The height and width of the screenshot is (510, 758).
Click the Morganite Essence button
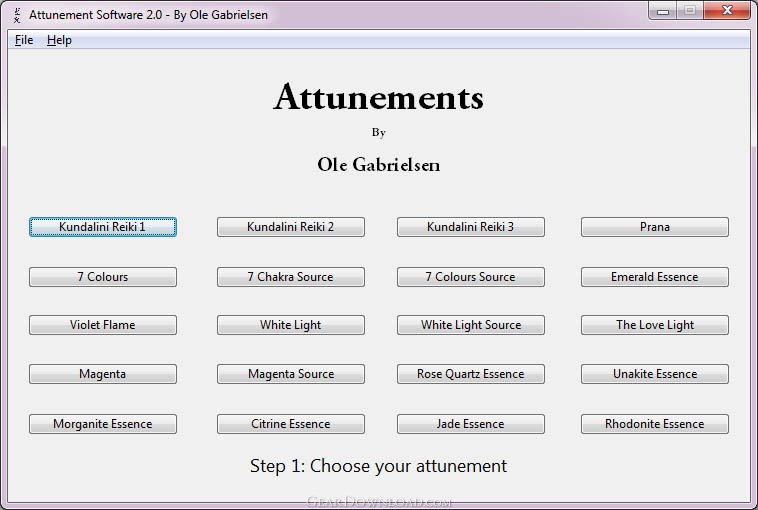pos(103,424)
